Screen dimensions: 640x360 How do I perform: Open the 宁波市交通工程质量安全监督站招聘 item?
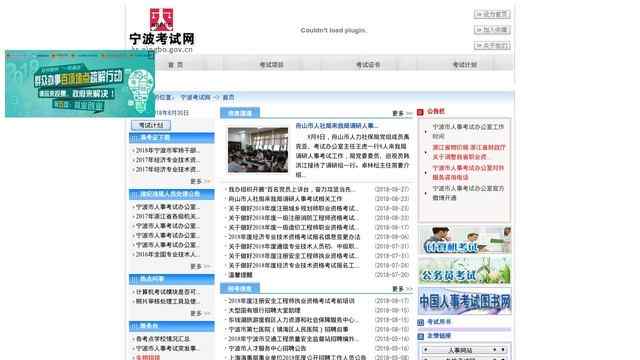coord(293,339)
